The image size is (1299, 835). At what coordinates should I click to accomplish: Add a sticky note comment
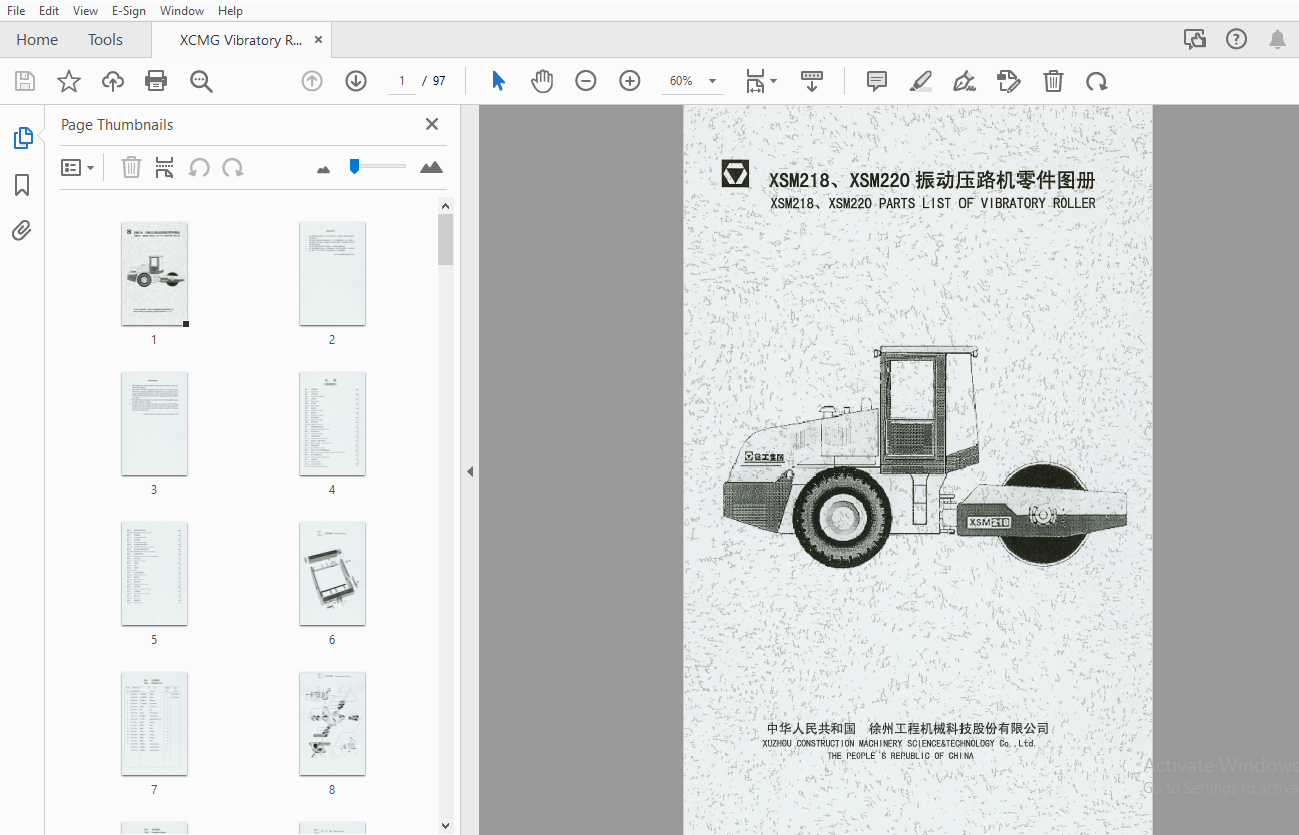877,82
